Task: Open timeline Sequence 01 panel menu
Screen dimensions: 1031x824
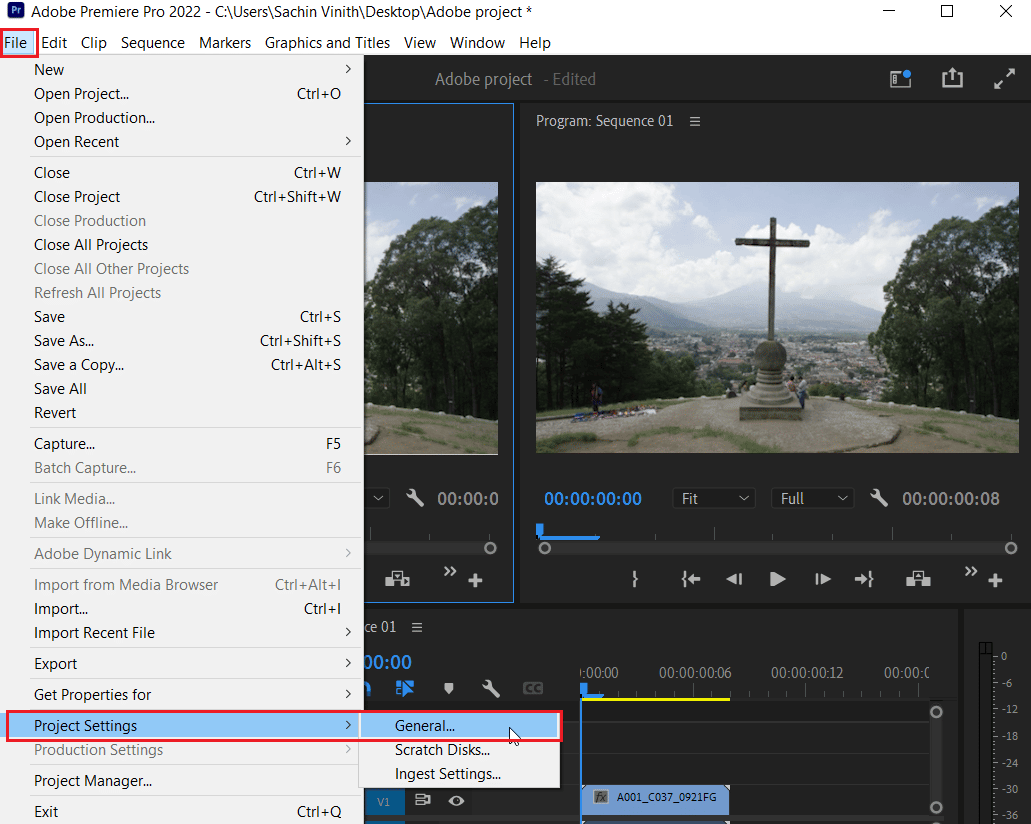Action: click(x=417, y=627)
